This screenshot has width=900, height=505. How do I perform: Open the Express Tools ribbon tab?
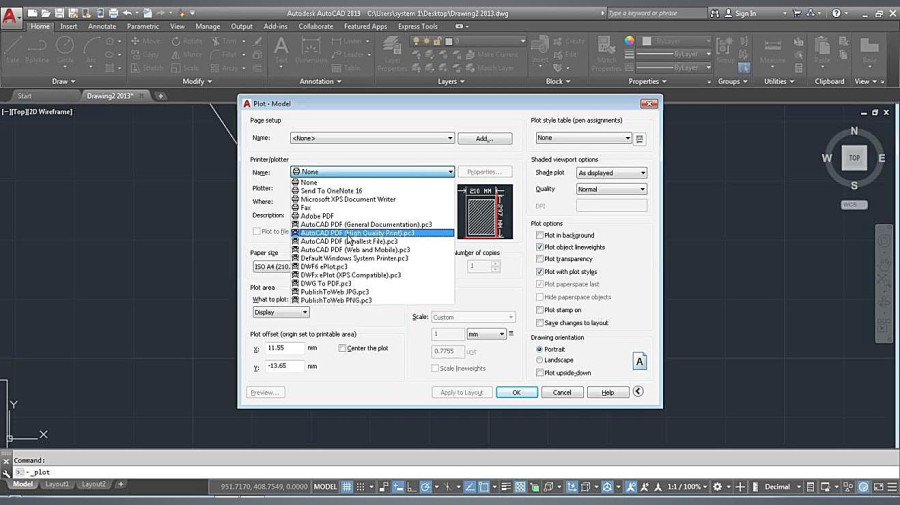click(417, 26)
